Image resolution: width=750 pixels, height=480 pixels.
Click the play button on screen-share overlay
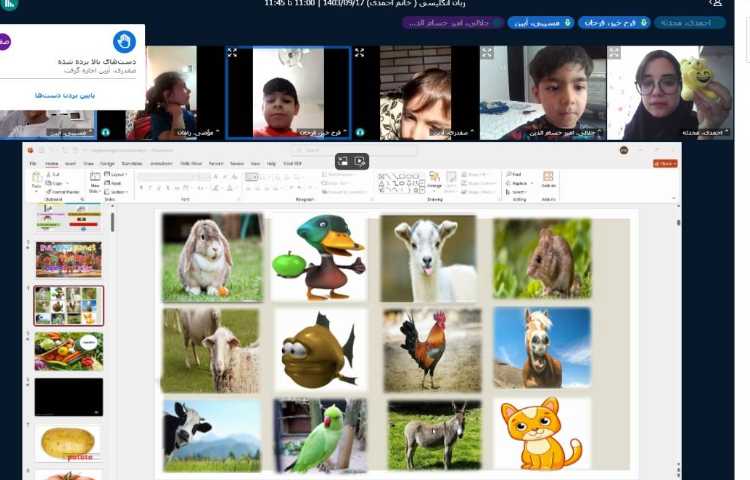tap(360, 160)
